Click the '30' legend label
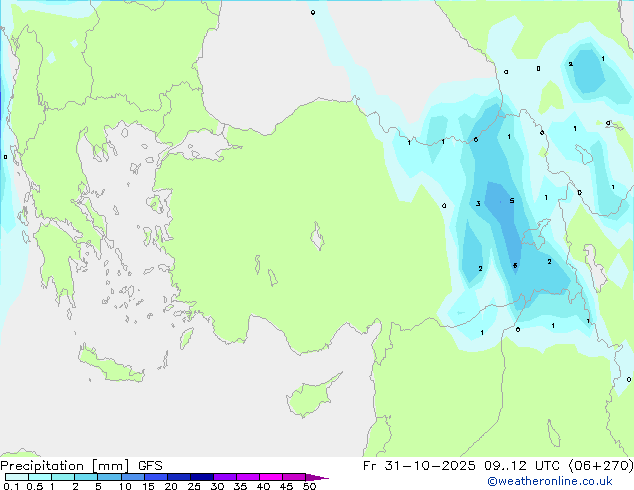Screen dimensions: 634x490 pos(217,486)
